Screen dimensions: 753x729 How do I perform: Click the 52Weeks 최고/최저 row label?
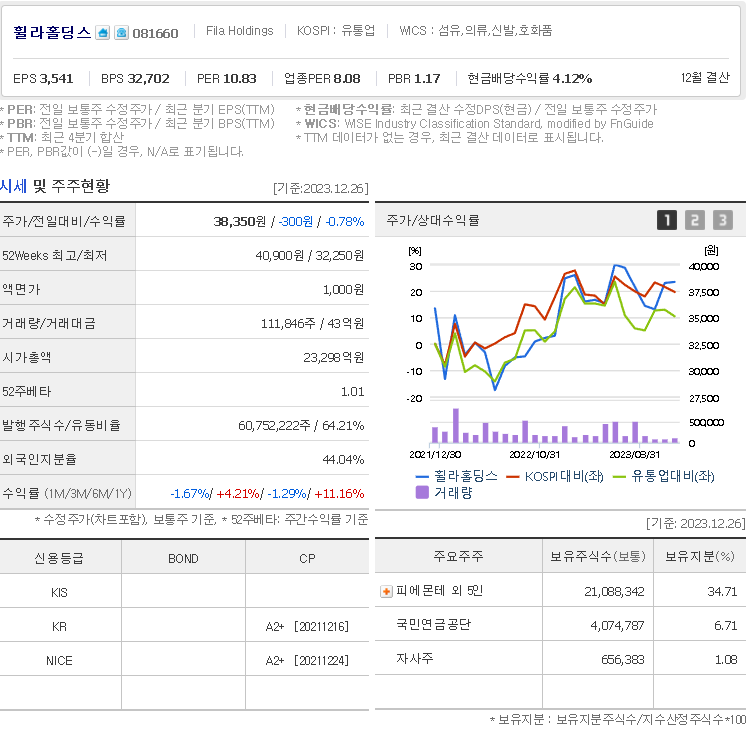[55, 255]
